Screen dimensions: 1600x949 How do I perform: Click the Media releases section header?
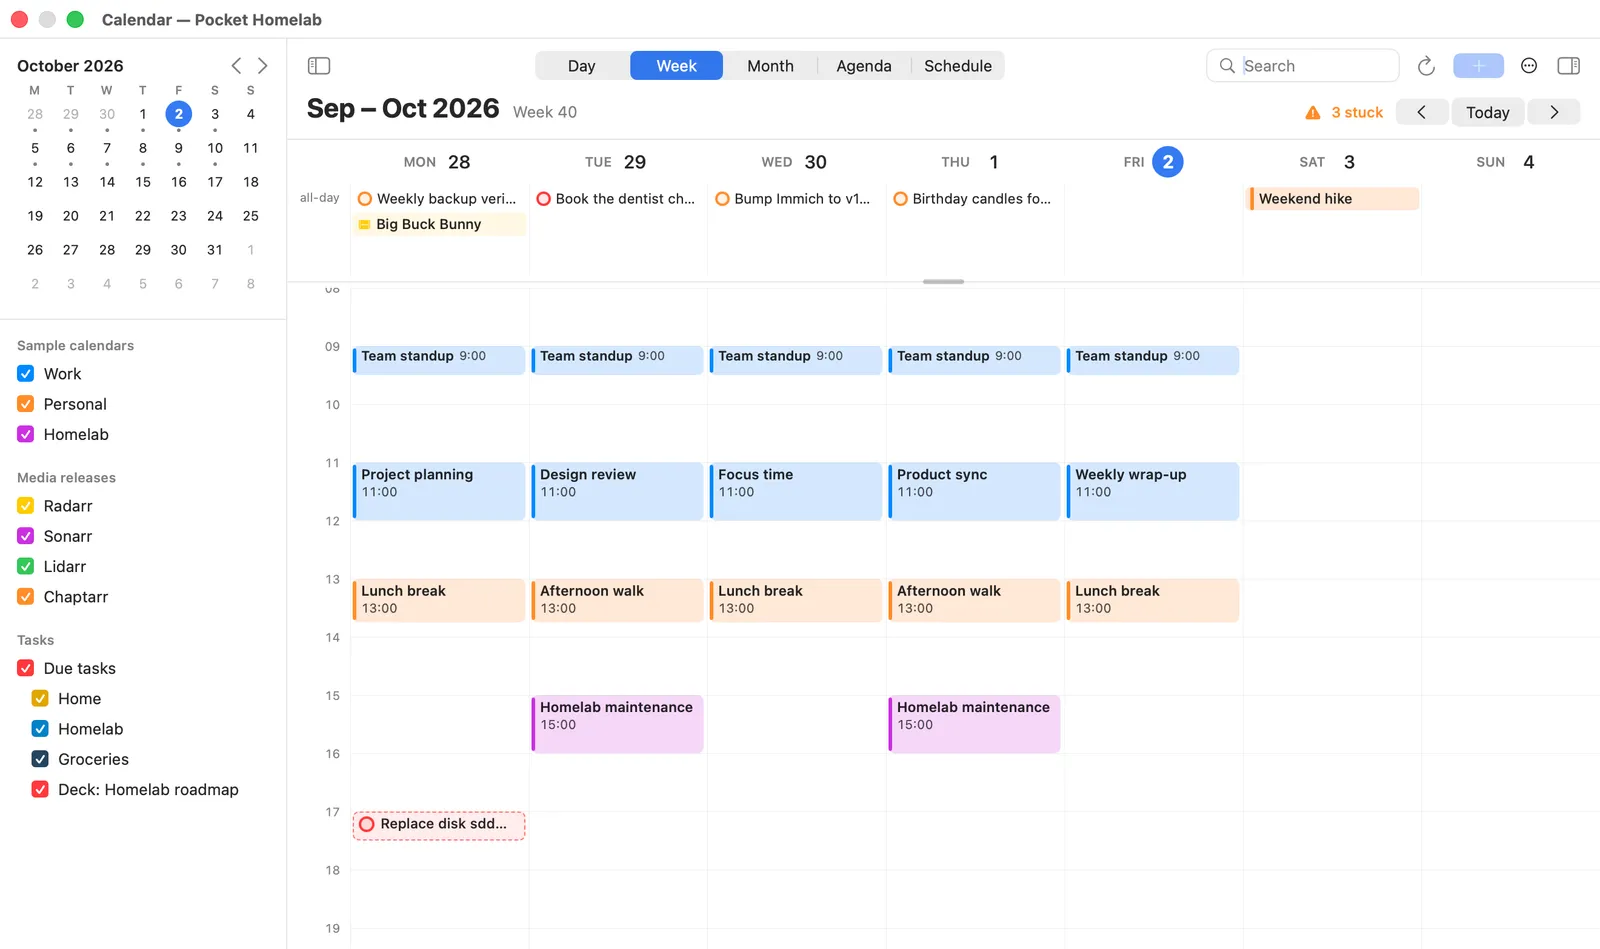(66, 478)
